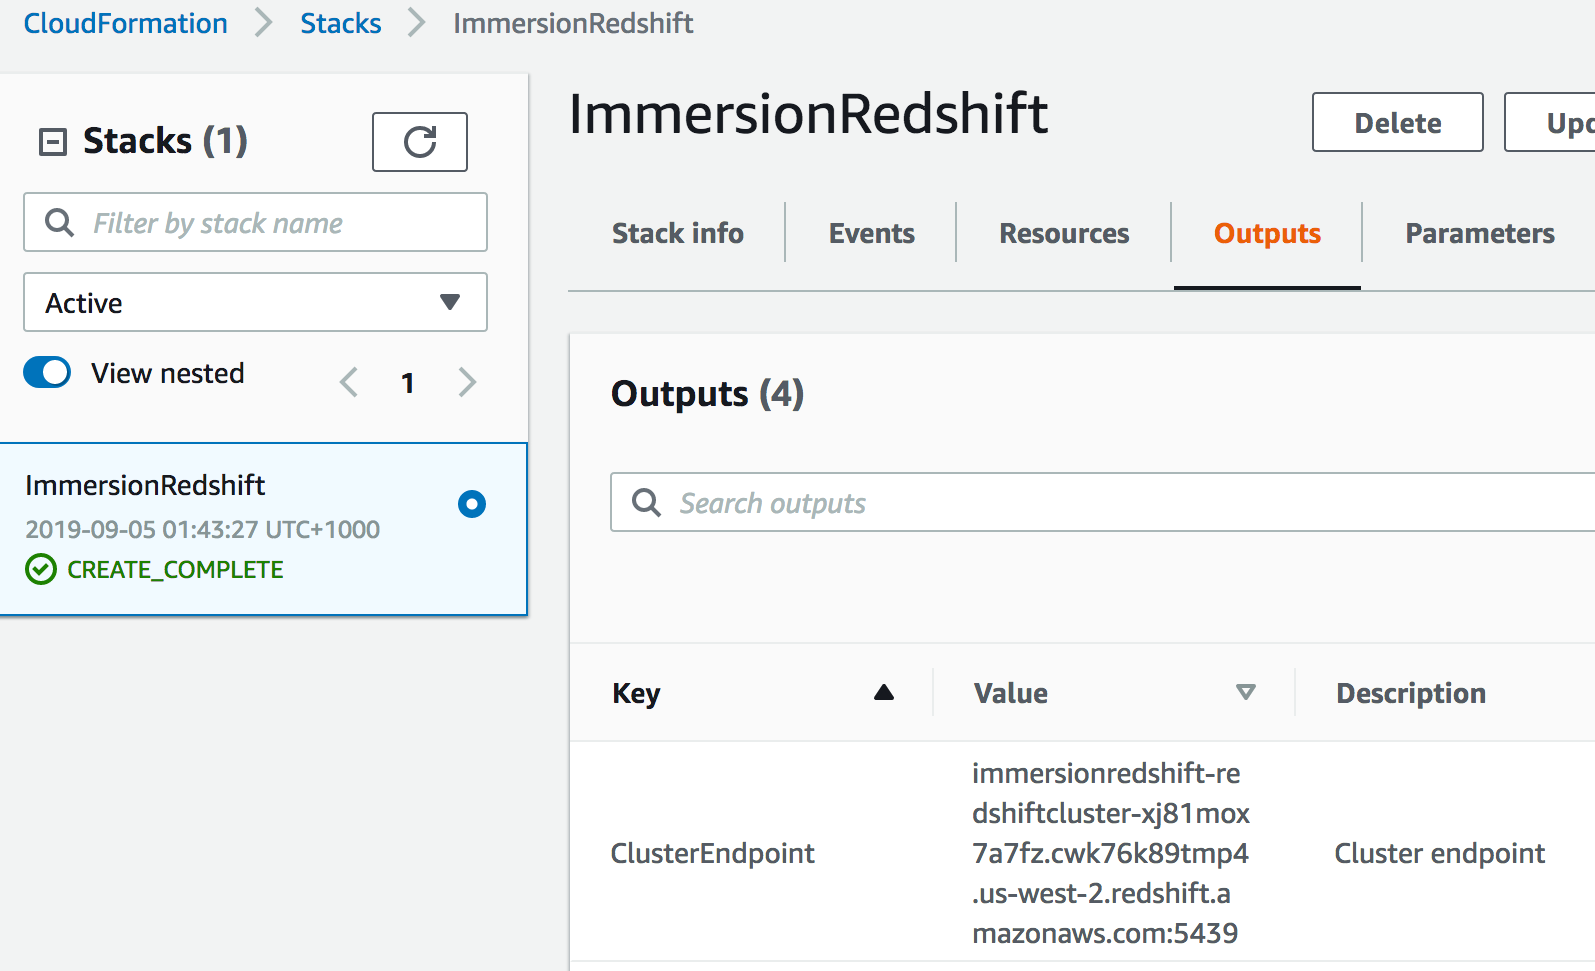The height and width of the screenshot is (971, 1595).
Task: Refresh the stacks list
Action: pyautogui.click(x=420, y=142)
